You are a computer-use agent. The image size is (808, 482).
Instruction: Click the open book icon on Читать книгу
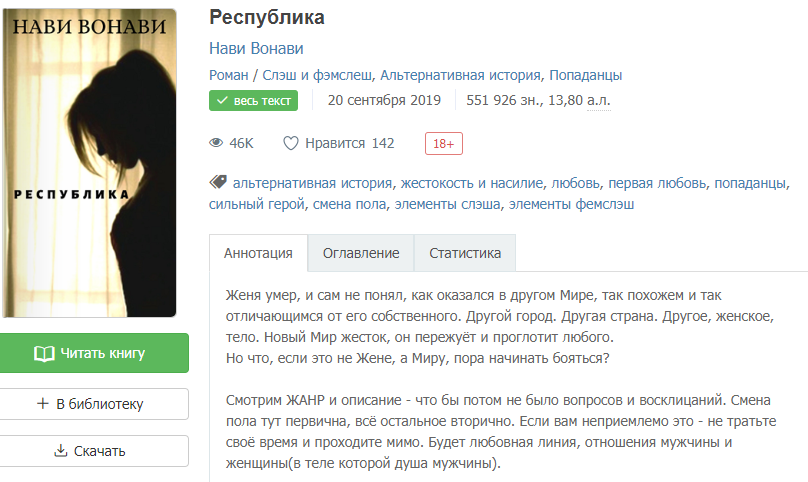(x=44, y=354)
